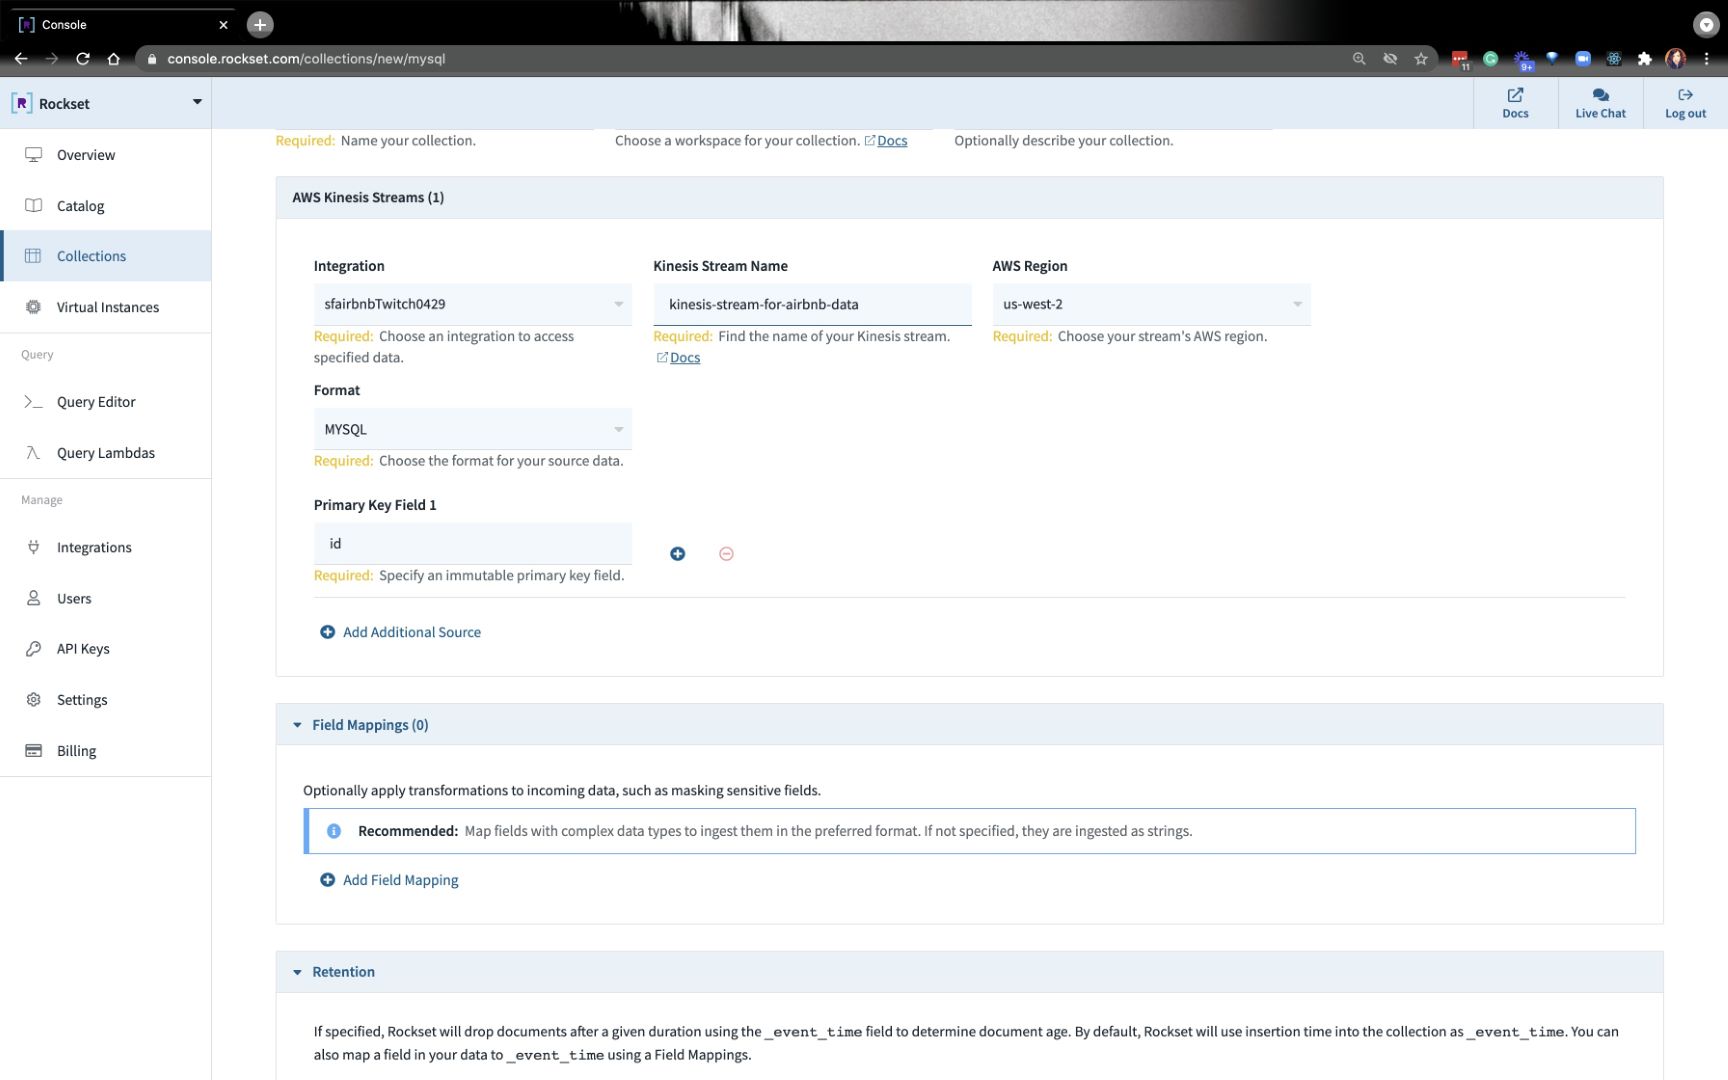Reload the Rockset console page

click(83, 59)
